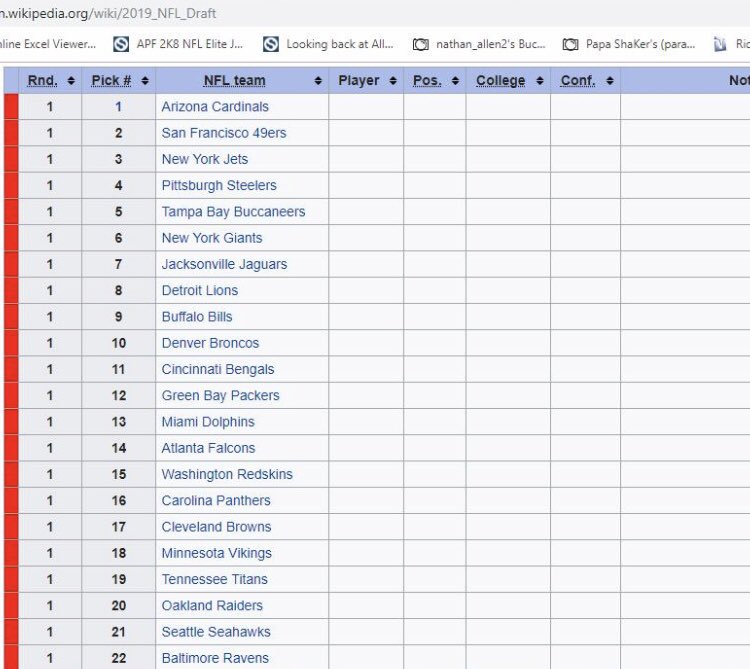
Task: Open the Pittsburgh Steelers link
Action: coord(219,186)
